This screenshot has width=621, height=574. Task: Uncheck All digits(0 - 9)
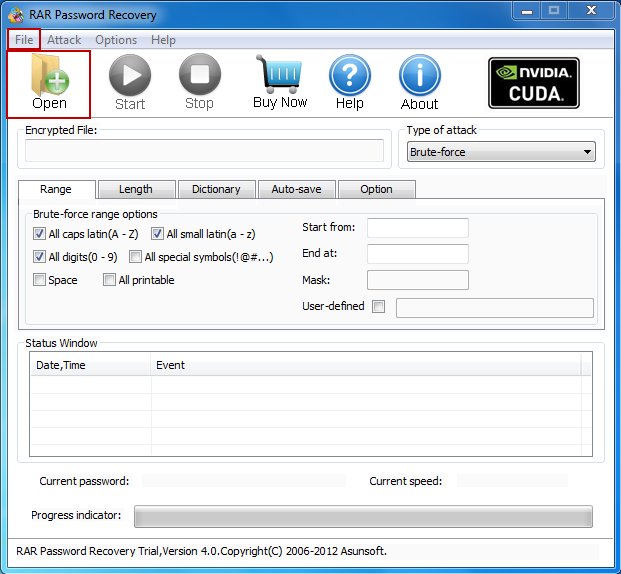point(39,257)
